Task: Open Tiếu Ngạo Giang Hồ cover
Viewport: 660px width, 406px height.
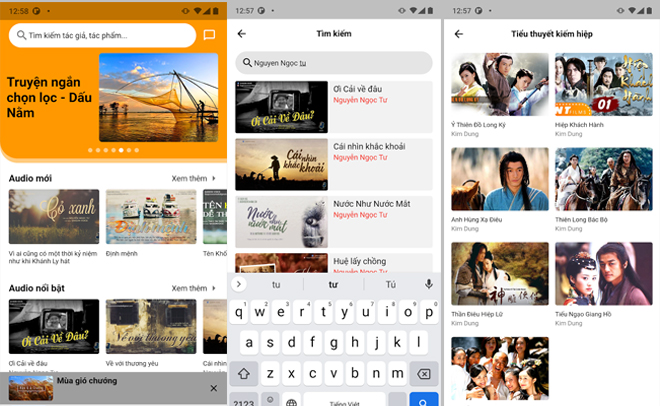Action: [x=604, y=273]
